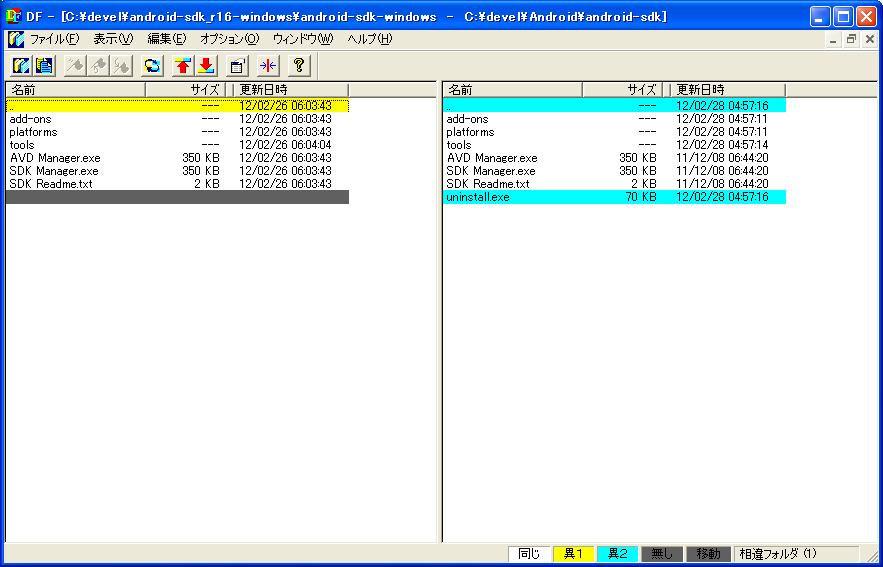Select uninstall.exe in right pane
The image size is (883, 567).
[614, 197]
